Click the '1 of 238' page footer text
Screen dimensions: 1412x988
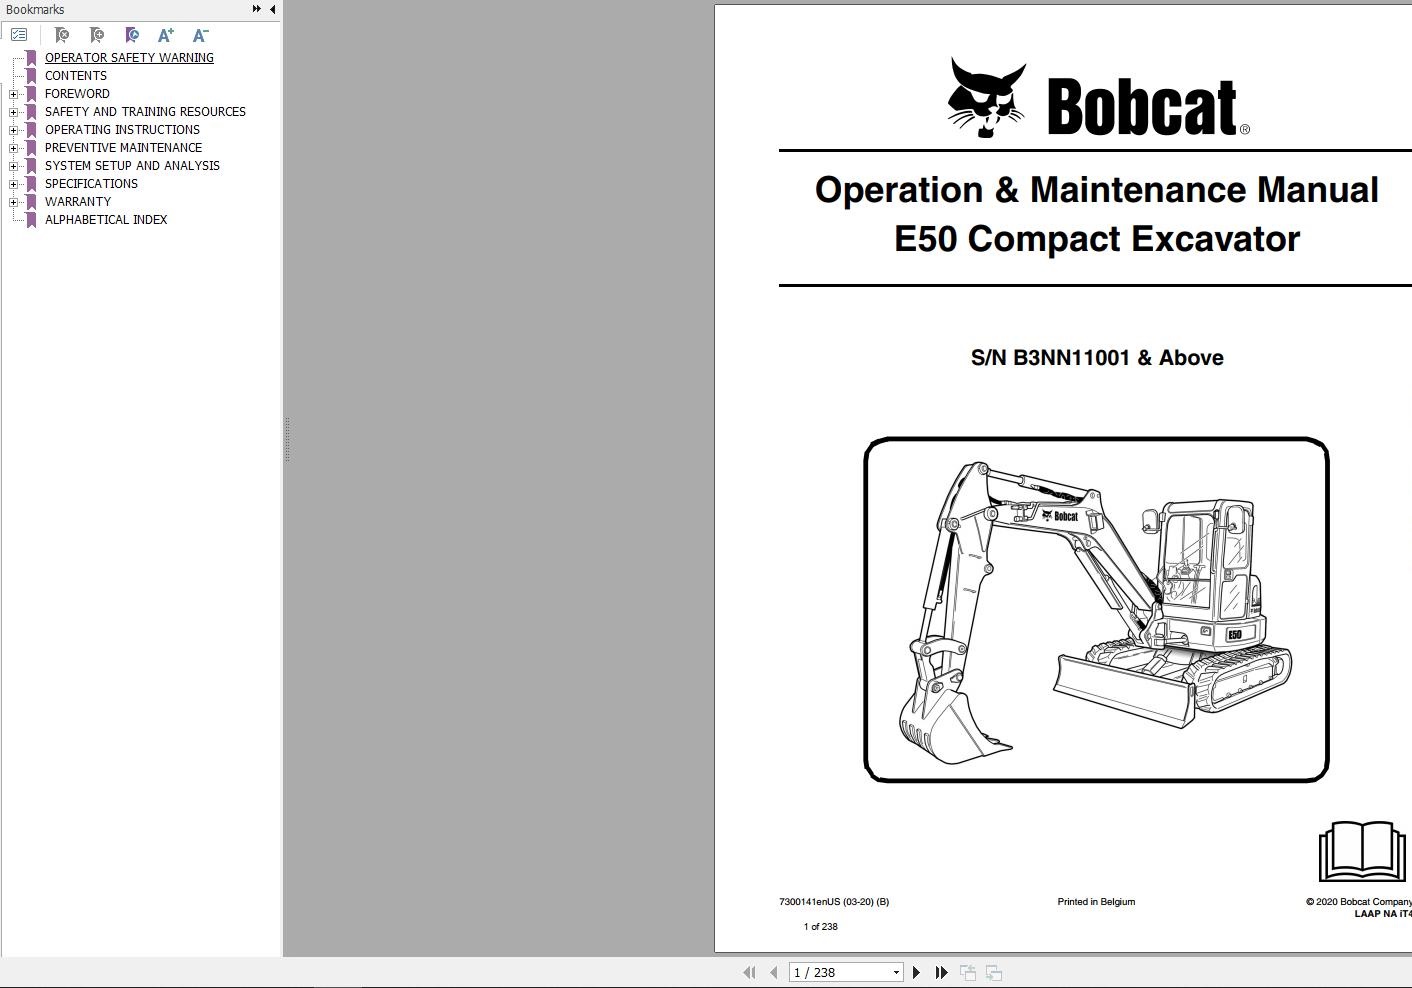(821, 927)
